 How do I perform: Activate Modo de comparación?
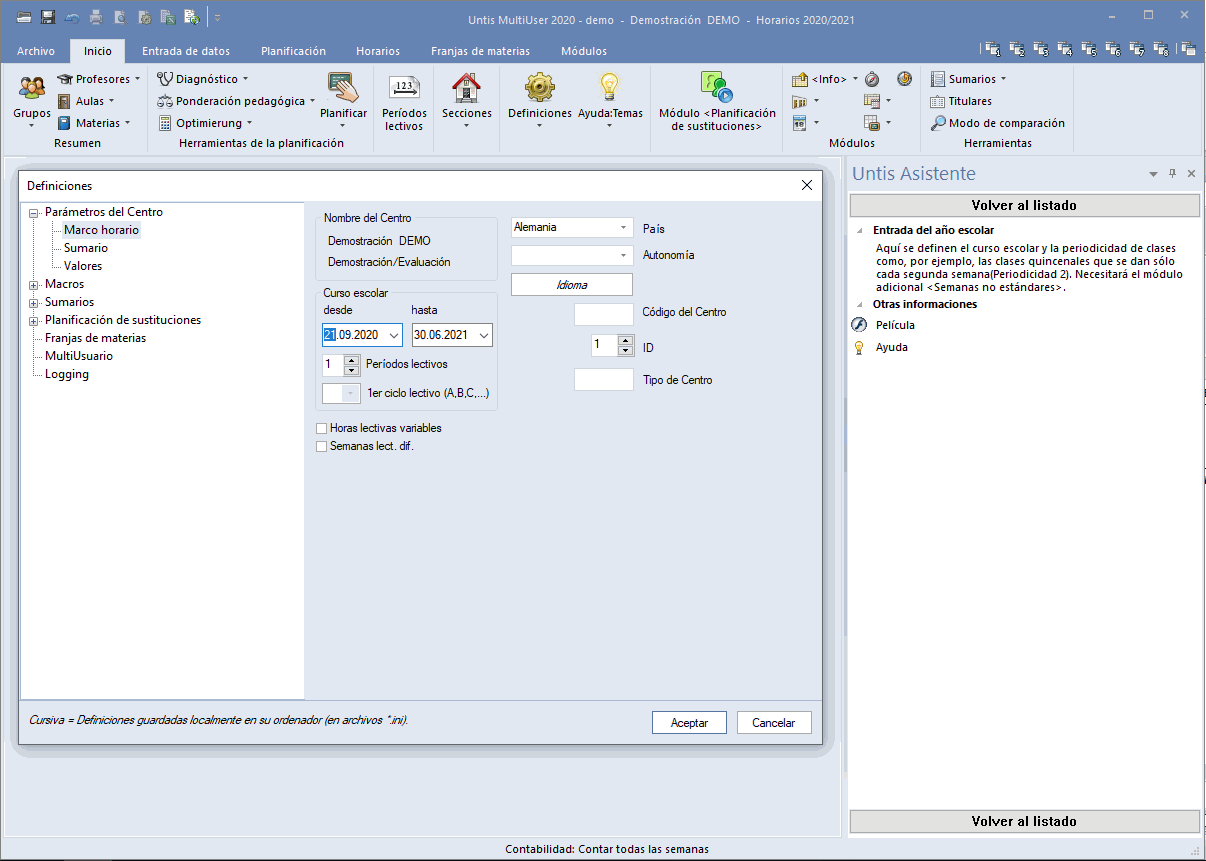click(998, 123)
